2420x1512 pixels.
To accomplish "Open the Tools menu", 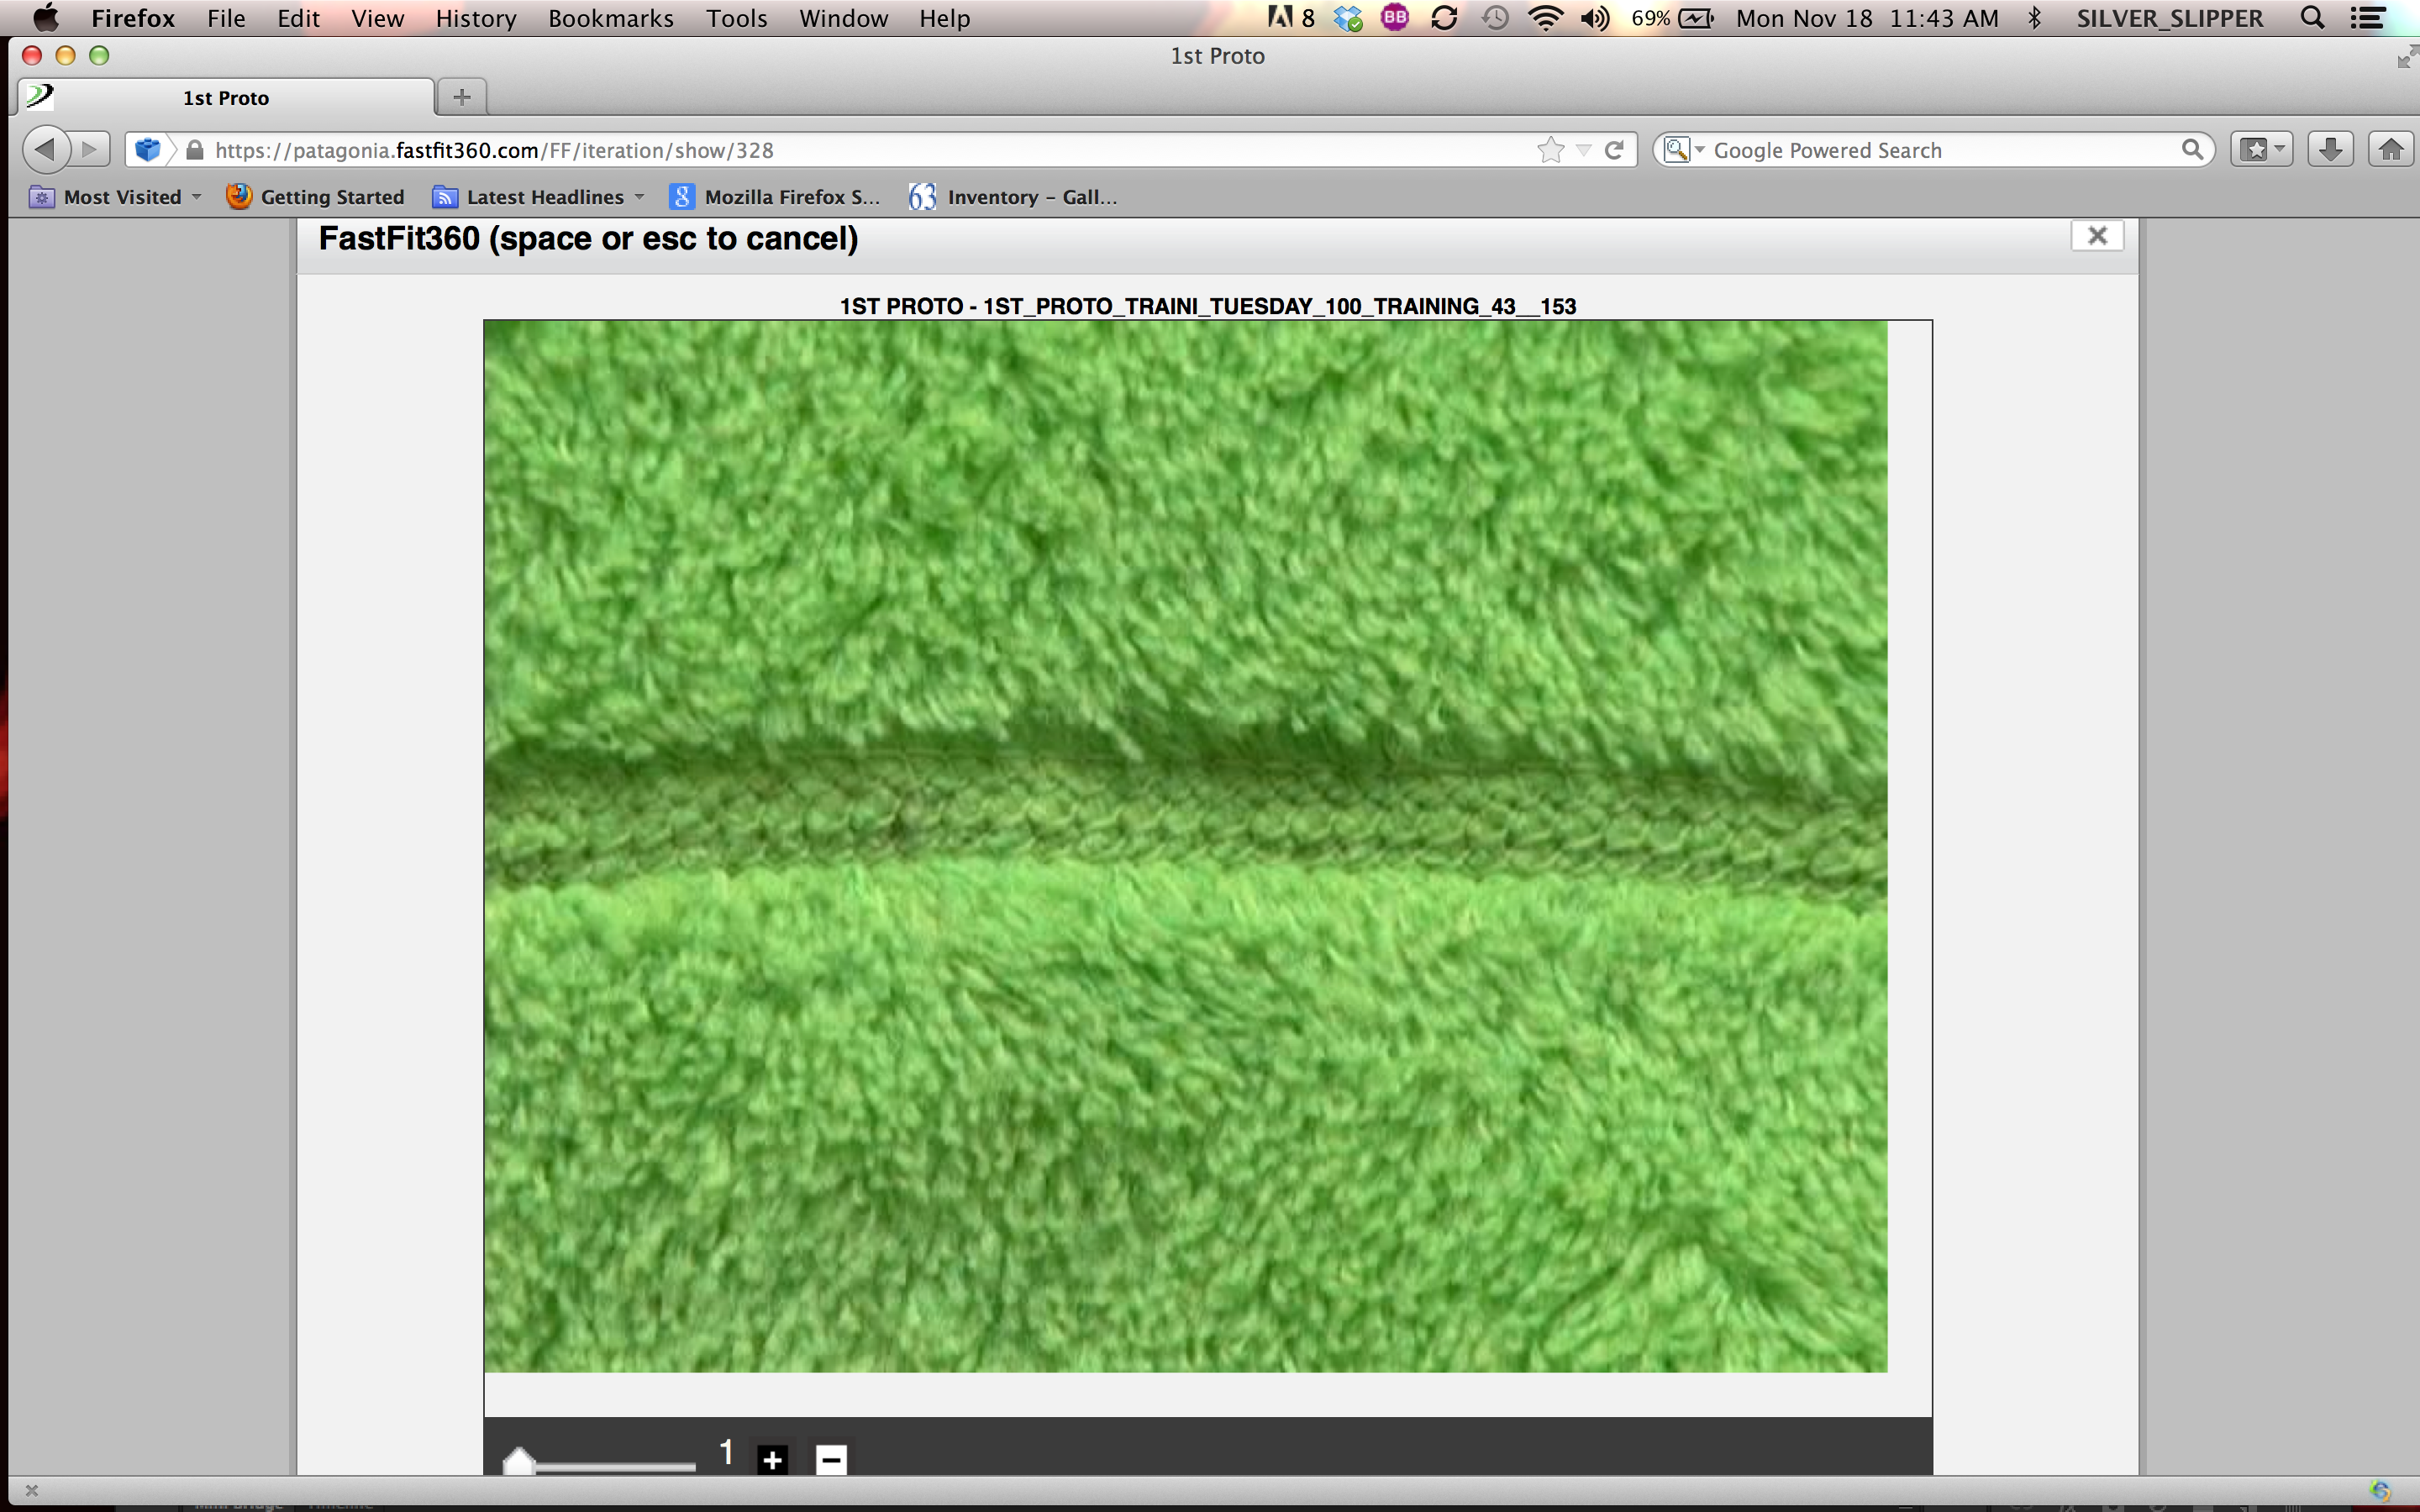I will coord(736,18).
